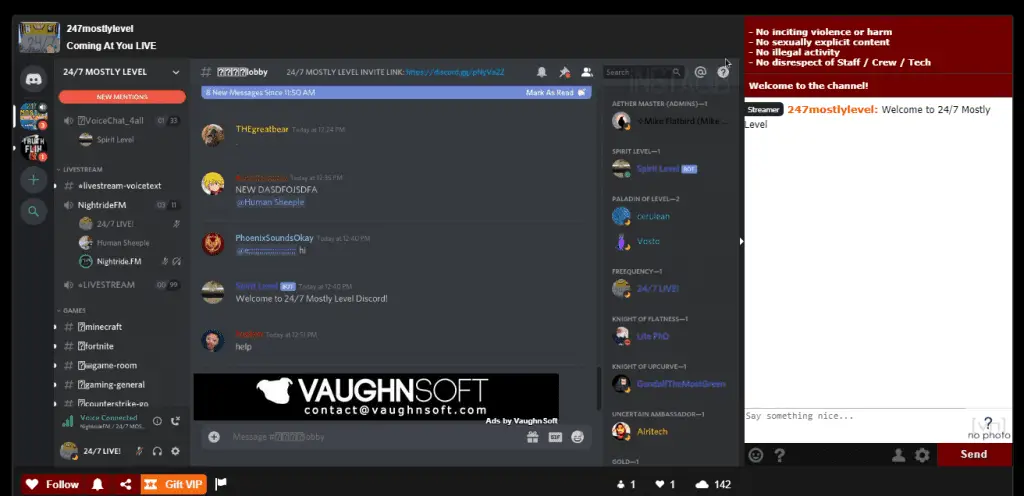Click the voice signal bars icon
The image size is (1024, 496).
67,422
